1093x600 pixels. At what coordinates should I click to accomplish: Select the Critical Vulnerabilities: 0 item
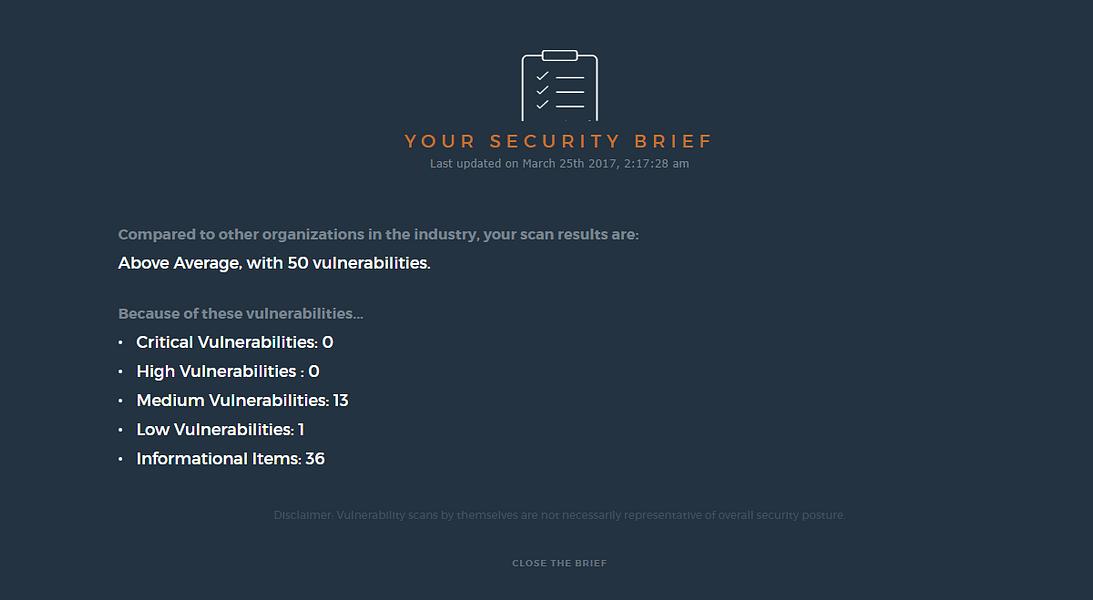pyautogui.click(x=235, y=342)
